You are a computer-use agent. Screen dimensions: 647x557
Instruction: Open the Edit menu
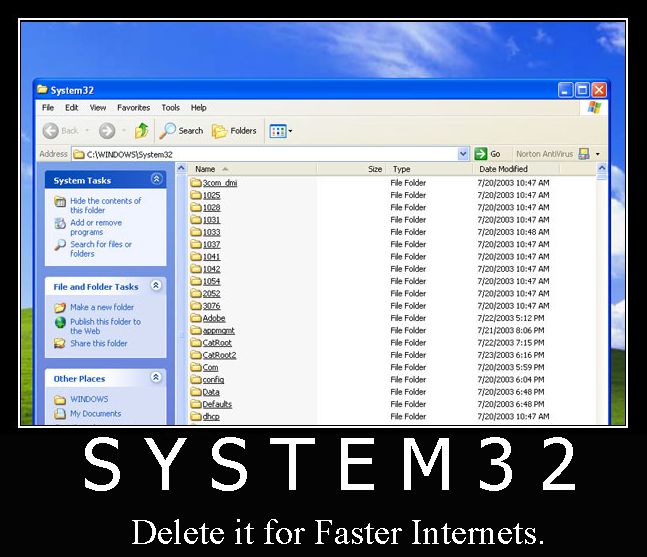[71, 108]
